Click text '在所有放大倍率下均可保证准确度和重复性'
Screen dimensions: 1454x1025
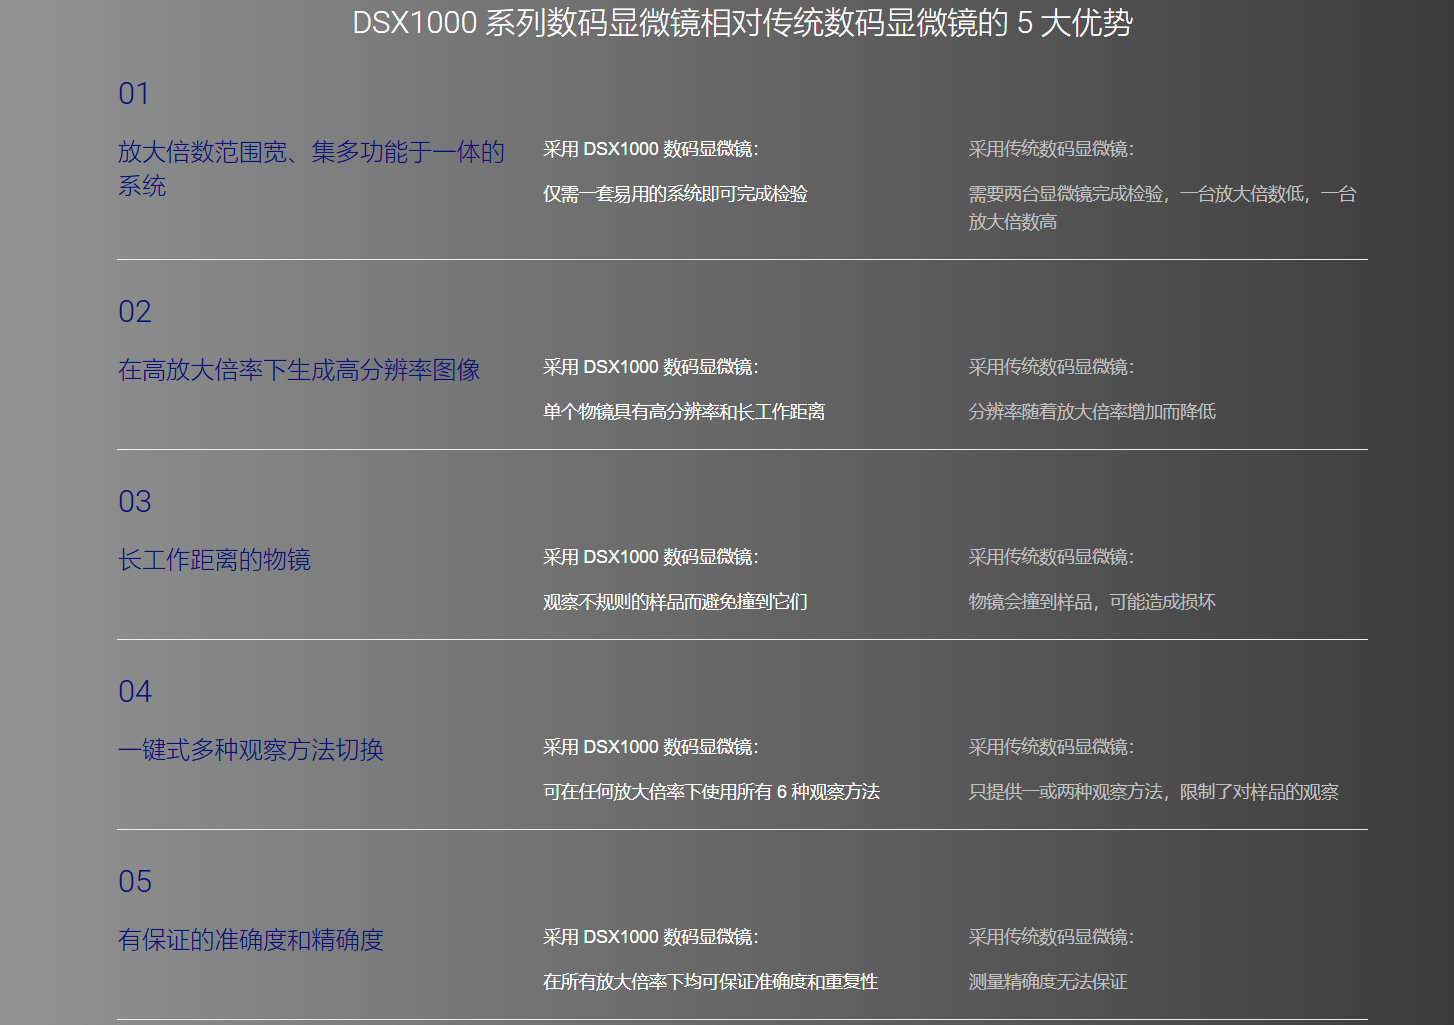tap(710, 982)
